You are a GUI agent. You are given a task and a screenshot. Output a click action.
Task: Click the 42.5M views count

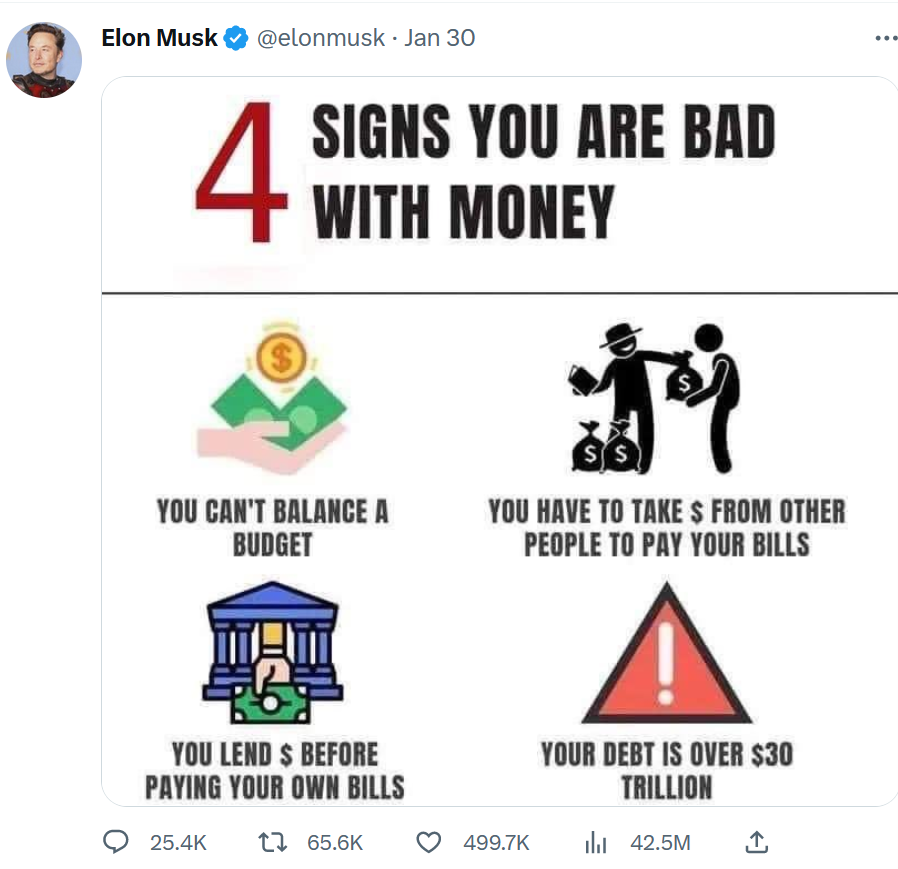click(x=660, y=843)
